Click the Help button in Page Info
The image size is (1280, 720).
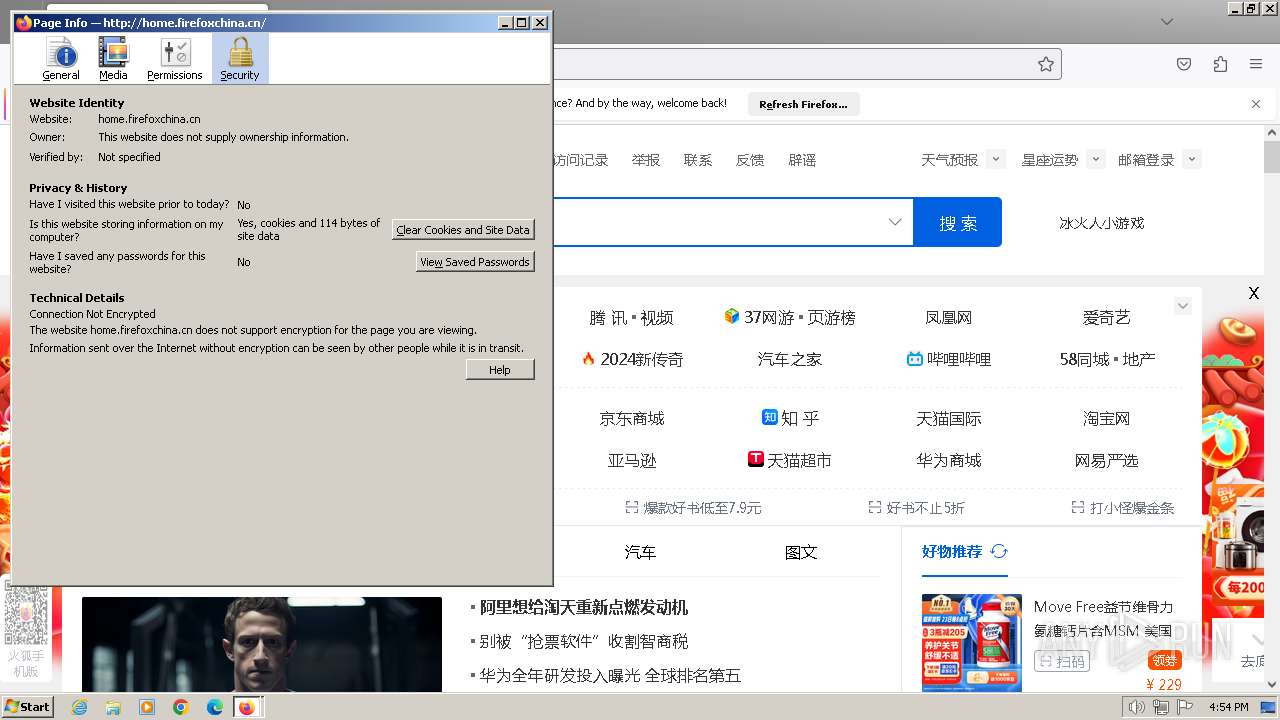500,370
